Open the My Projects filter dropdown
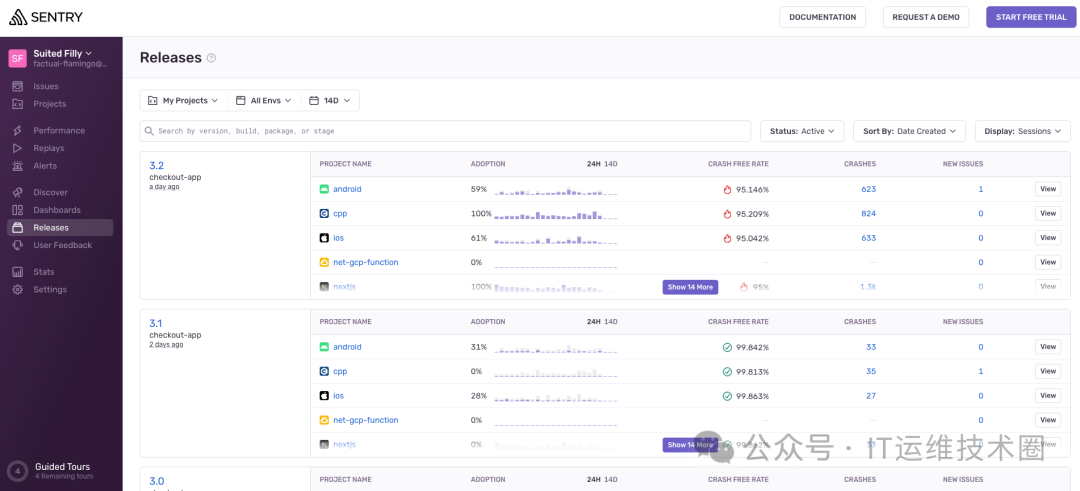This screenshot has width=1080, height=491. point(183,101)
